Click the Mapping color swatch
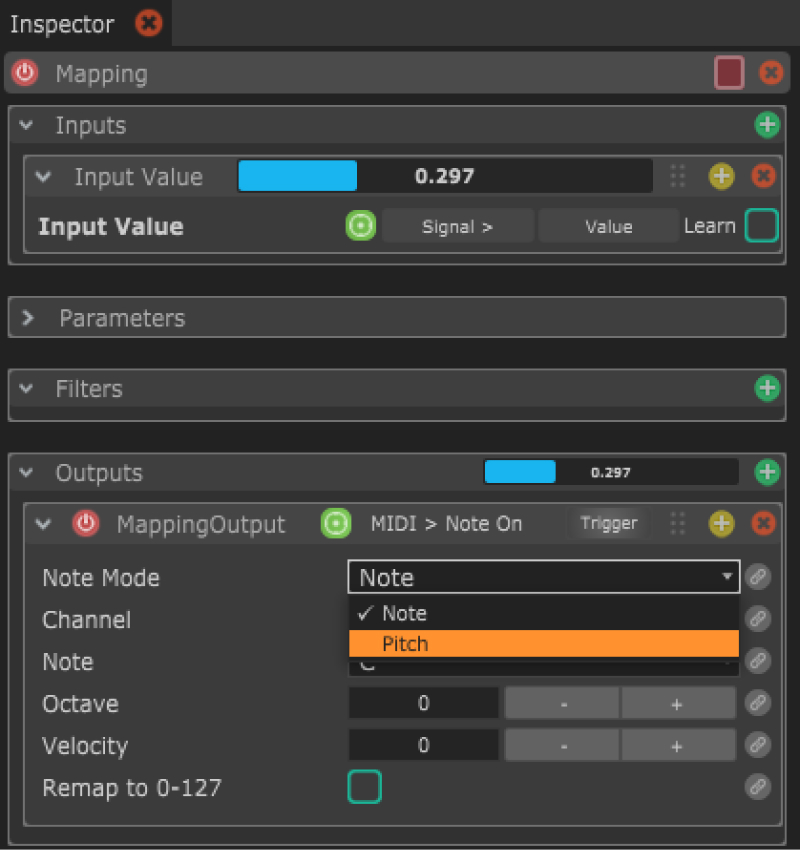Viewport: 800px width, 850px height. 729,73
